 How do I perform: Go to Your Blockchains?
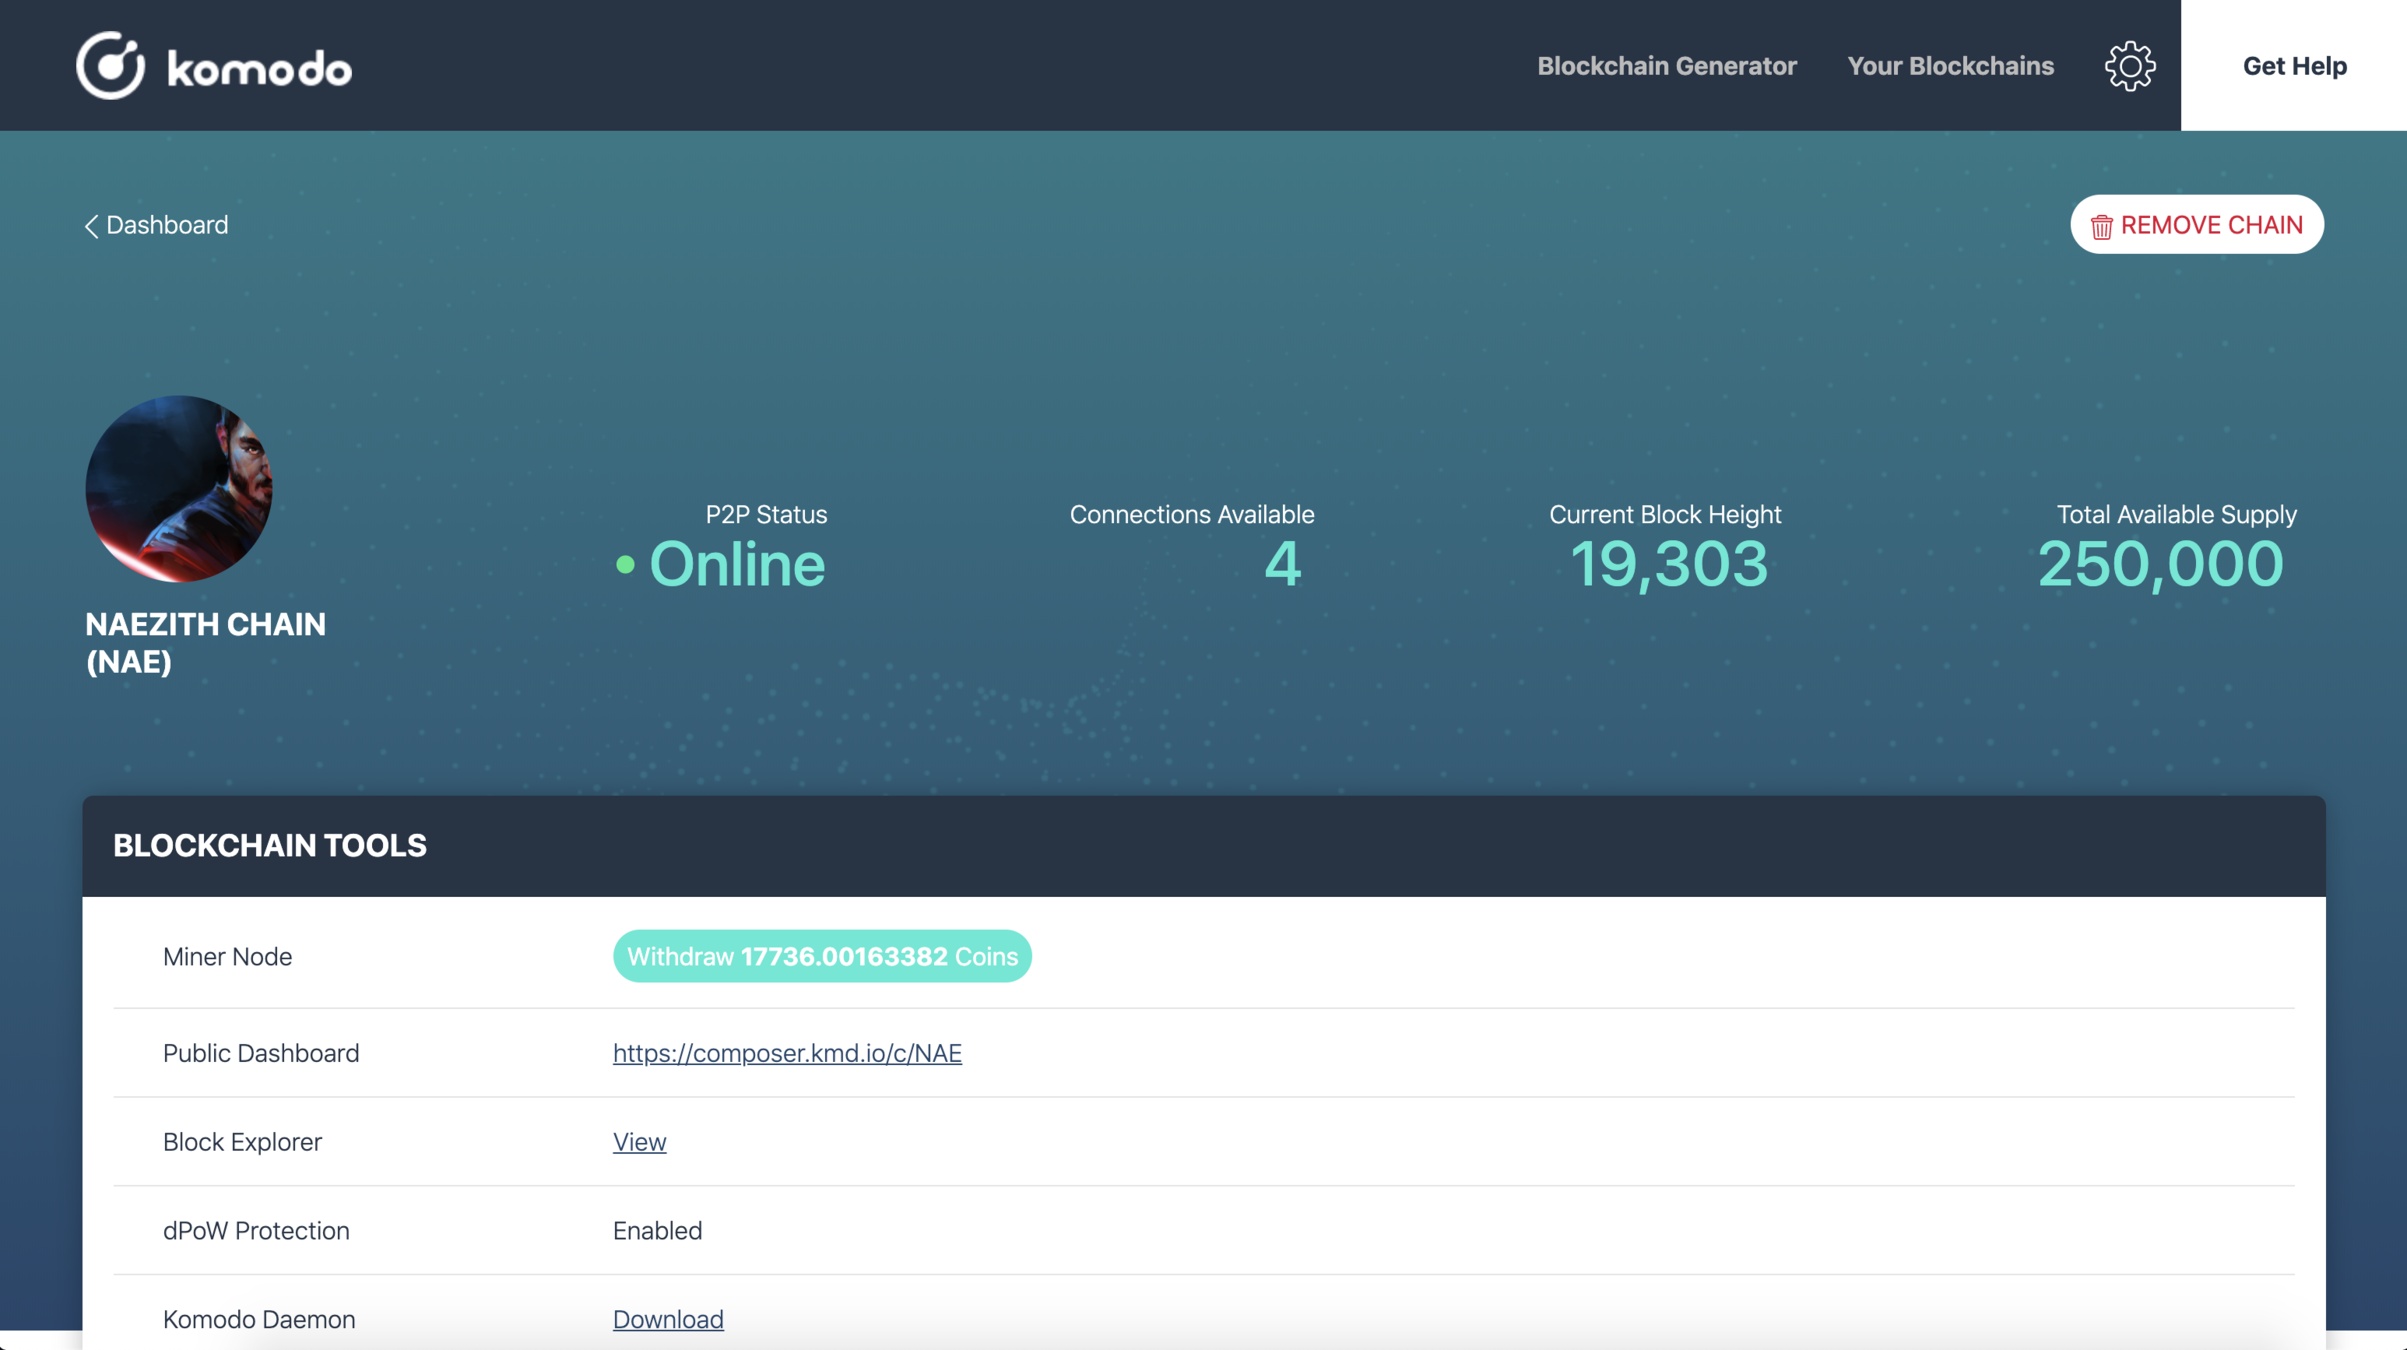(x=1950, y=66)
